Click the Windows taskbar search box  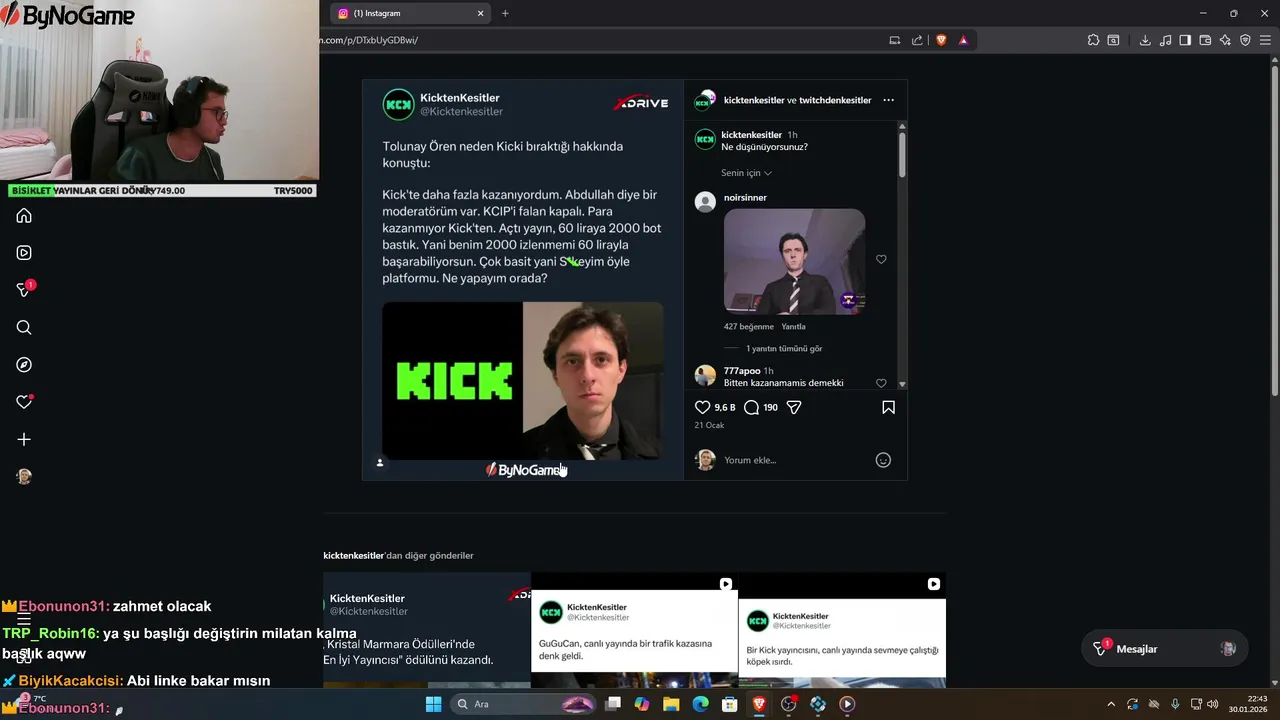[x=523, y=704]
